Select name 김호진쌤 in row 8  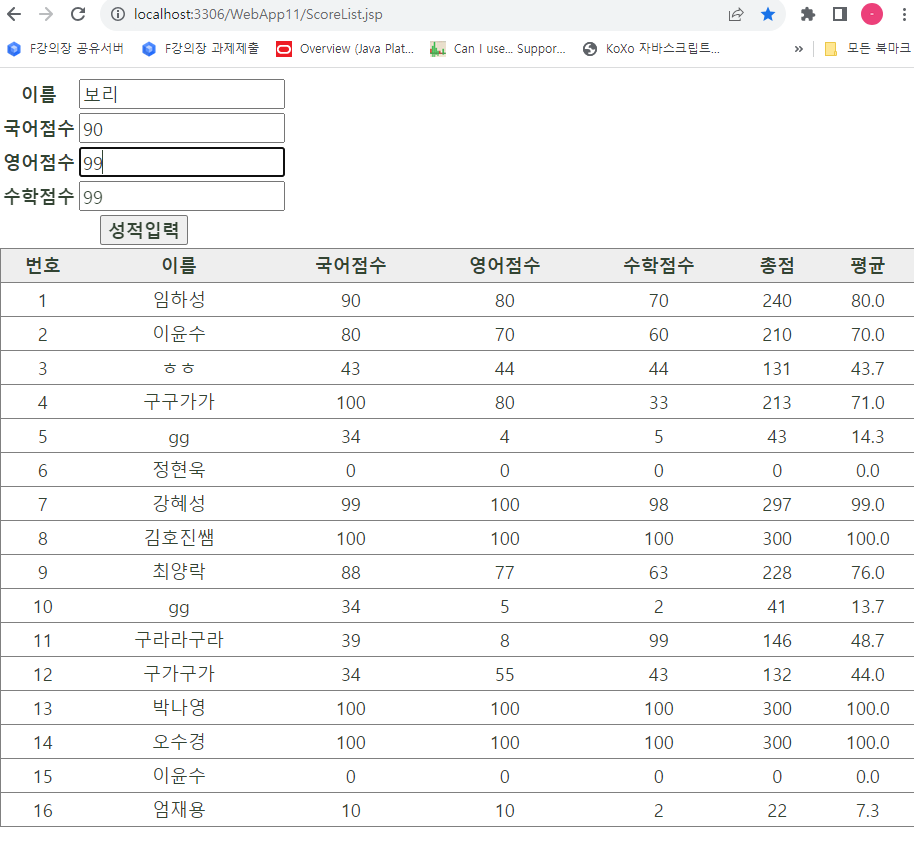click(179, 538)
